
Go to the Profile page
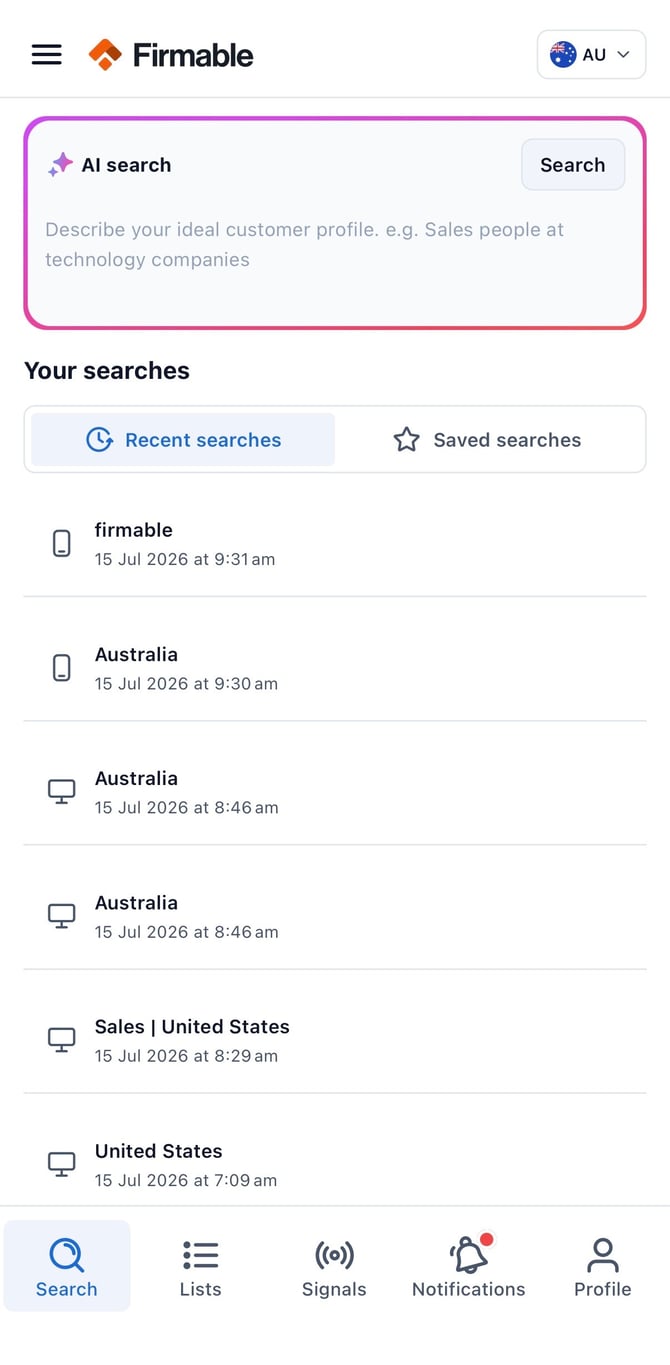pos(602,1267)
